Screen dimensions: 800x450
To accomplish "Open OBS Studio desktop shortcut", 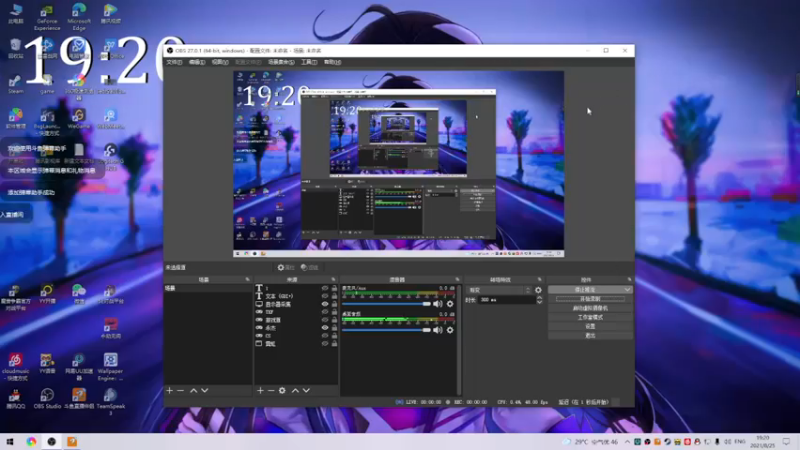I will (47, 394).
